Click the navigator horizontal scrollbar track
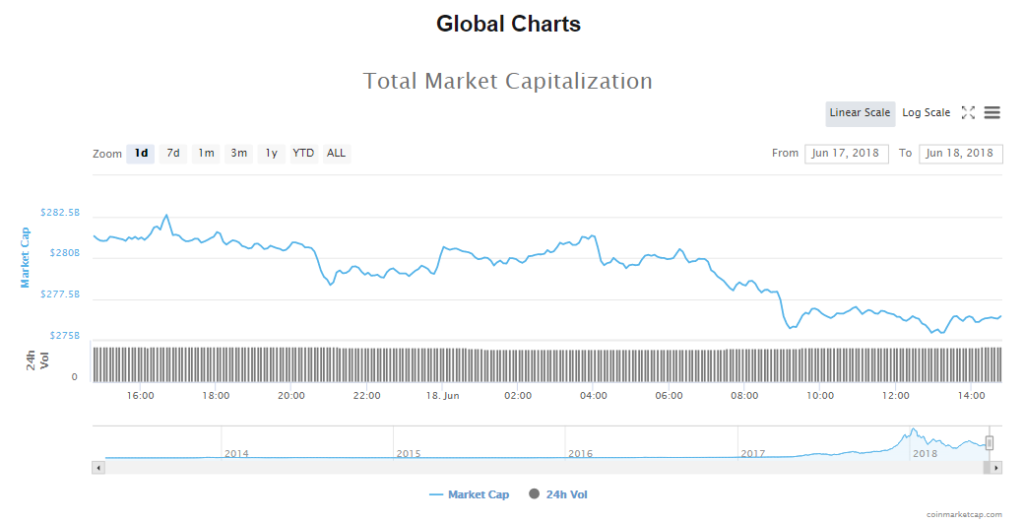The width and height of the screenshot is (1024, 523). (x=540, y=467)
